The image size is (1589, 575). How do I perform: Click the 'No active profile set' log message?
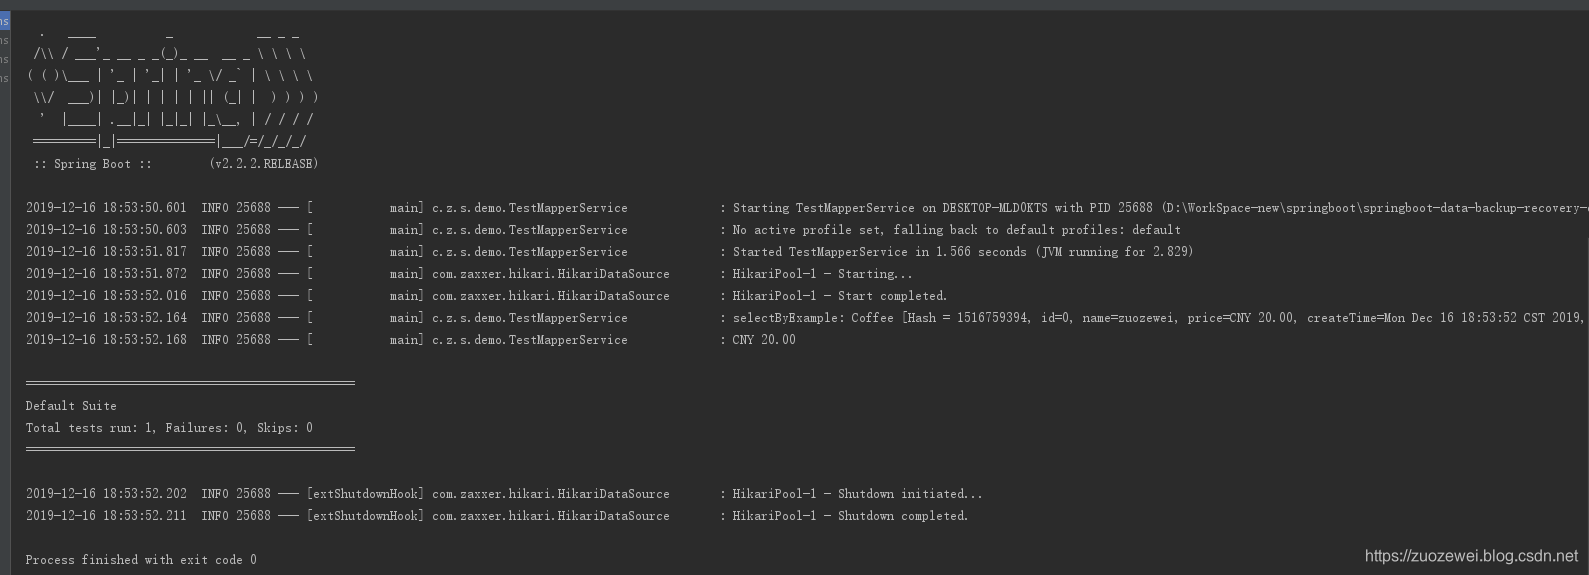956,230
